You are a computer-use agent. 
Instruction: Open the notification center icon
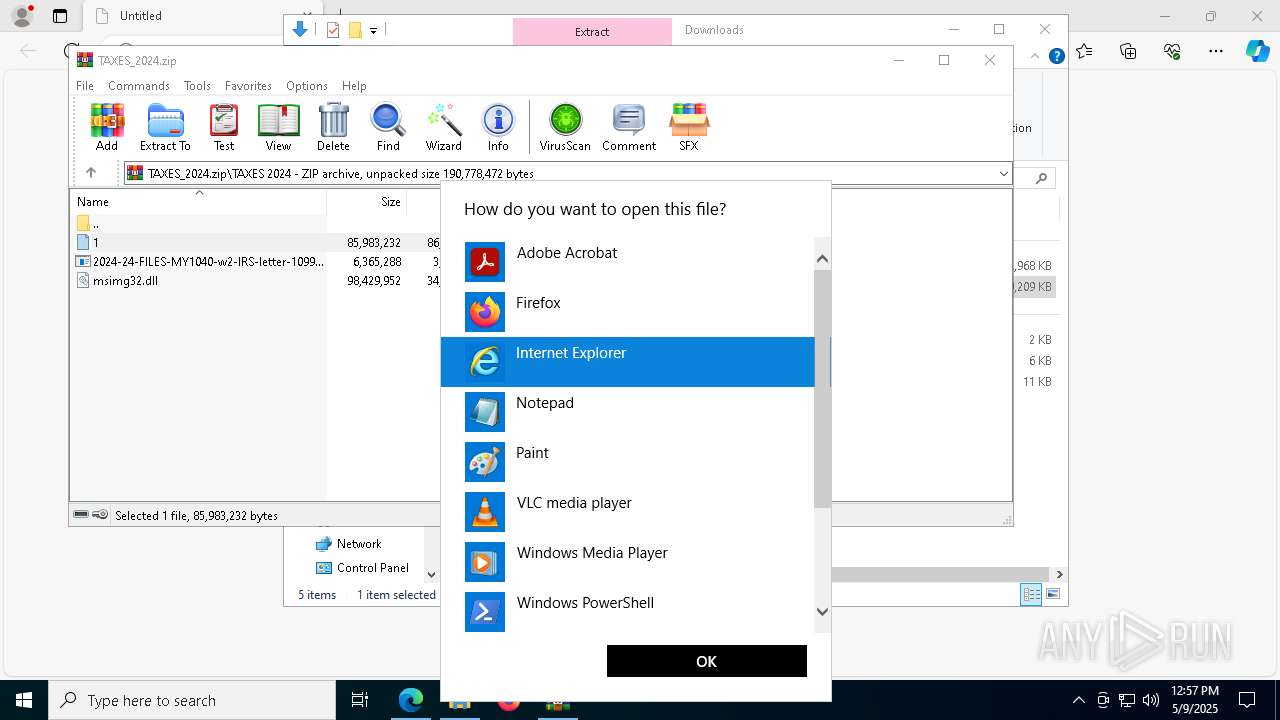(1247, 700)
